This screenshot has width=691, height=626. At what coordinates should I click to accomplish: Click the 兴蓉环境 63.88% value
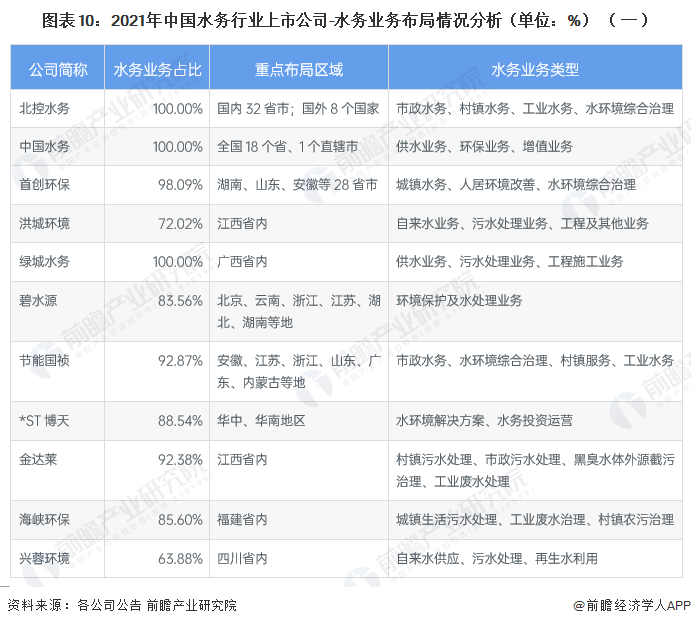180,558
